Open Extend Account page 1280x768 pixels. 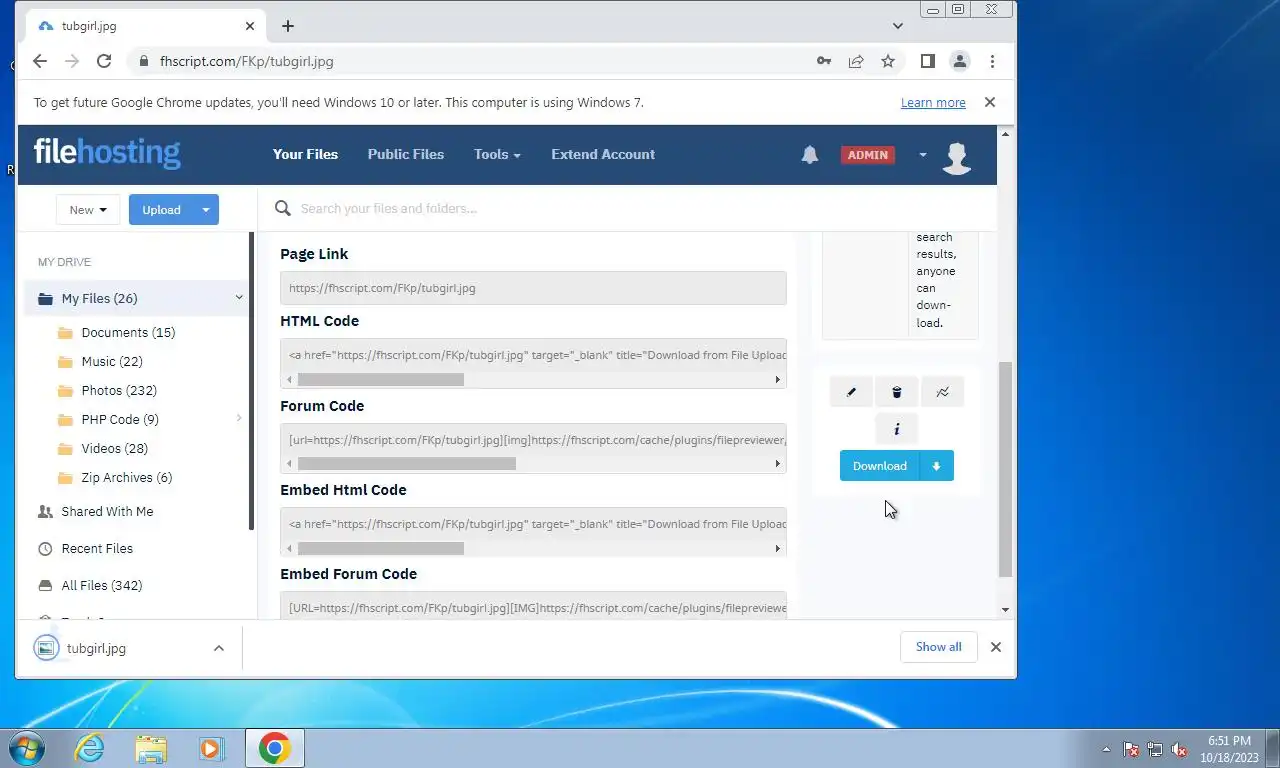[x=603, y=154]
